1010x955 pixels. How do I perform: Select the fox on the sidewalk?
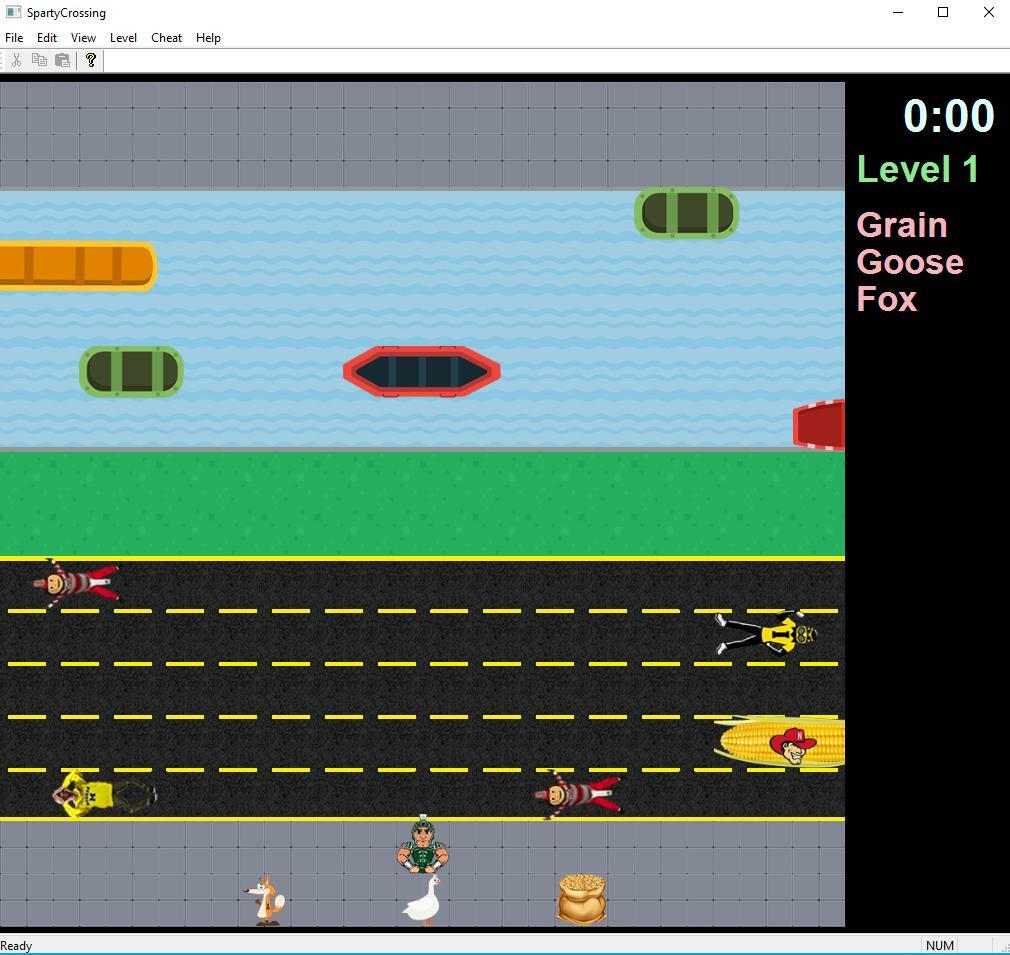(x=265, y=901)
